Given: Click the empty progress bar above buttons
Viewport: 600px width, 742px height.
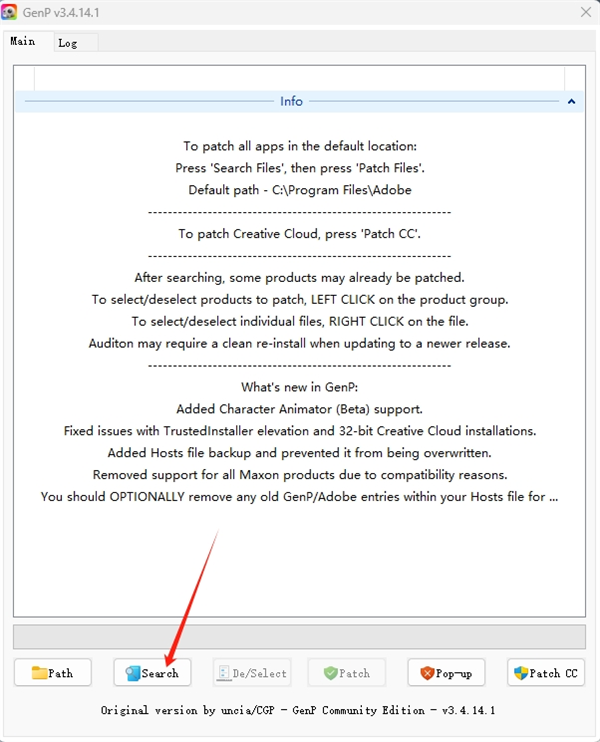Looking at the screenshot, I should point(300,636).
